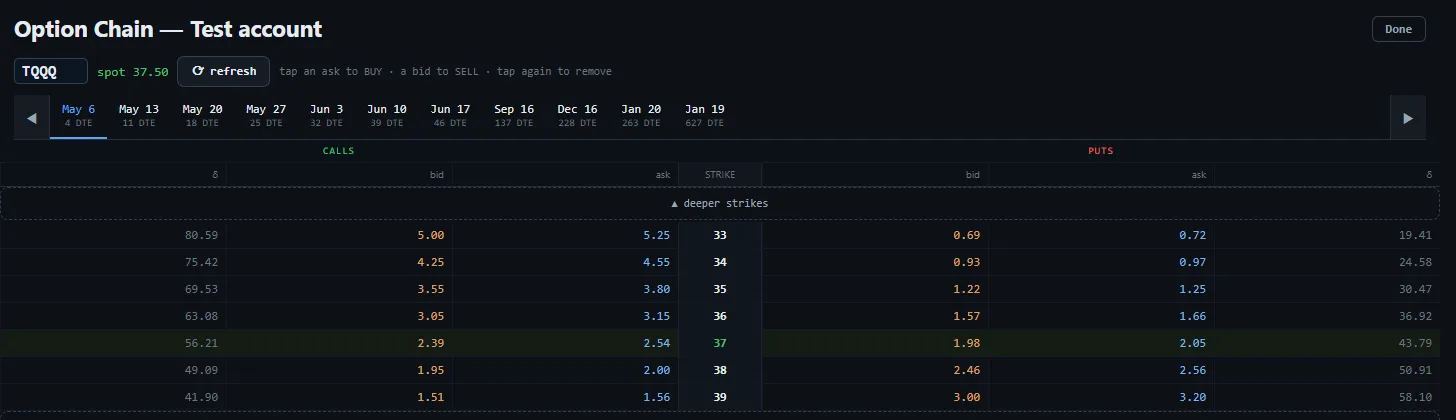The image size is (1456, 420).
Task: Click the TQQQ ticker symbol field
Action: [51, 72]
